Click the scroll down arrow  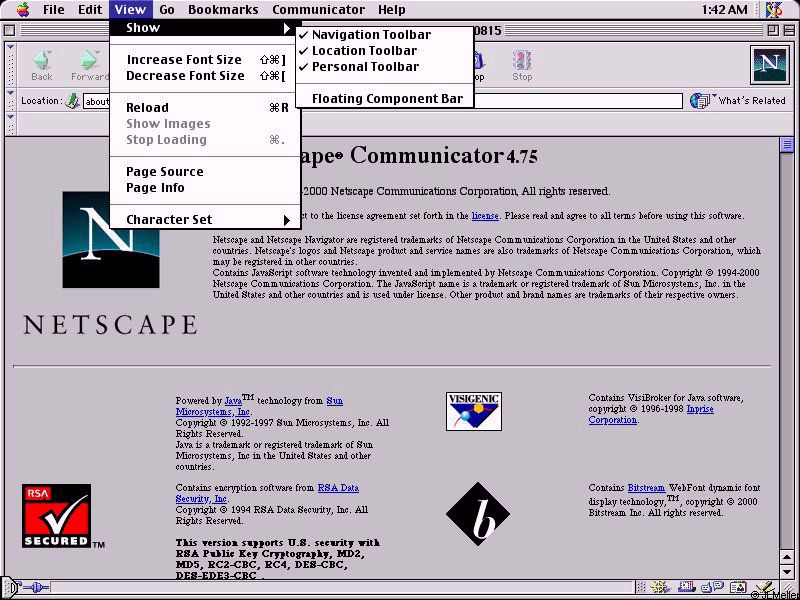click(x=786, y=571)
